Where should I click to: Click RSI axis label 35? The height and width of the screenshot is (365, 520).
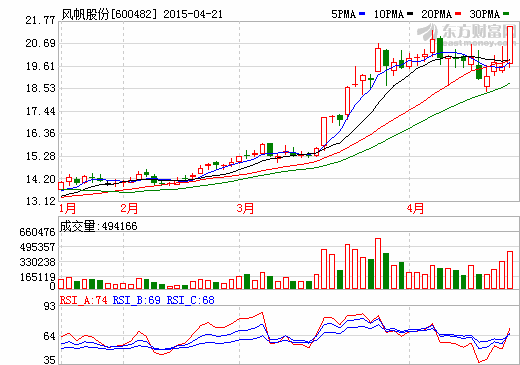click(50, 360)
